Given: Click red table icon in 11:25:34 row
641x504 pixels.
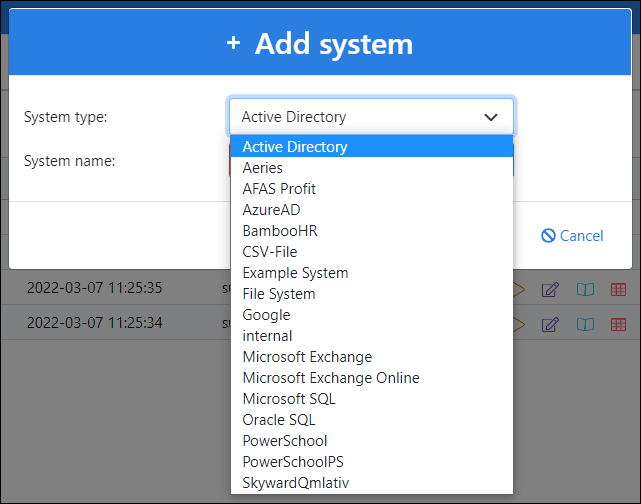Looking at the screenshot, I should (618, 324).
